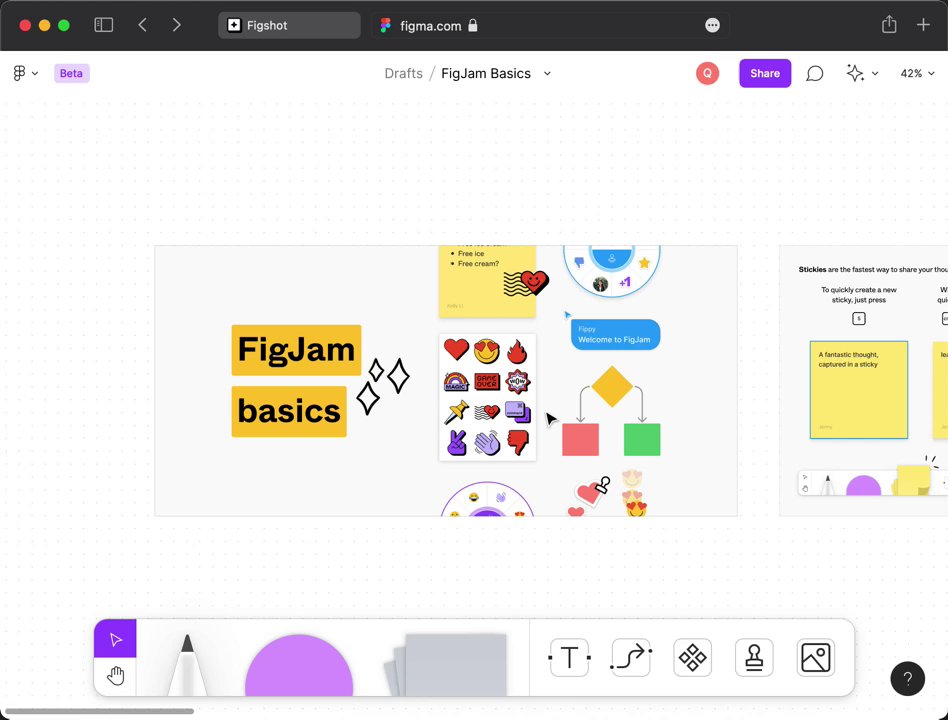Open the Help question mark button
The image size is (948, 720).
point(907,679)
